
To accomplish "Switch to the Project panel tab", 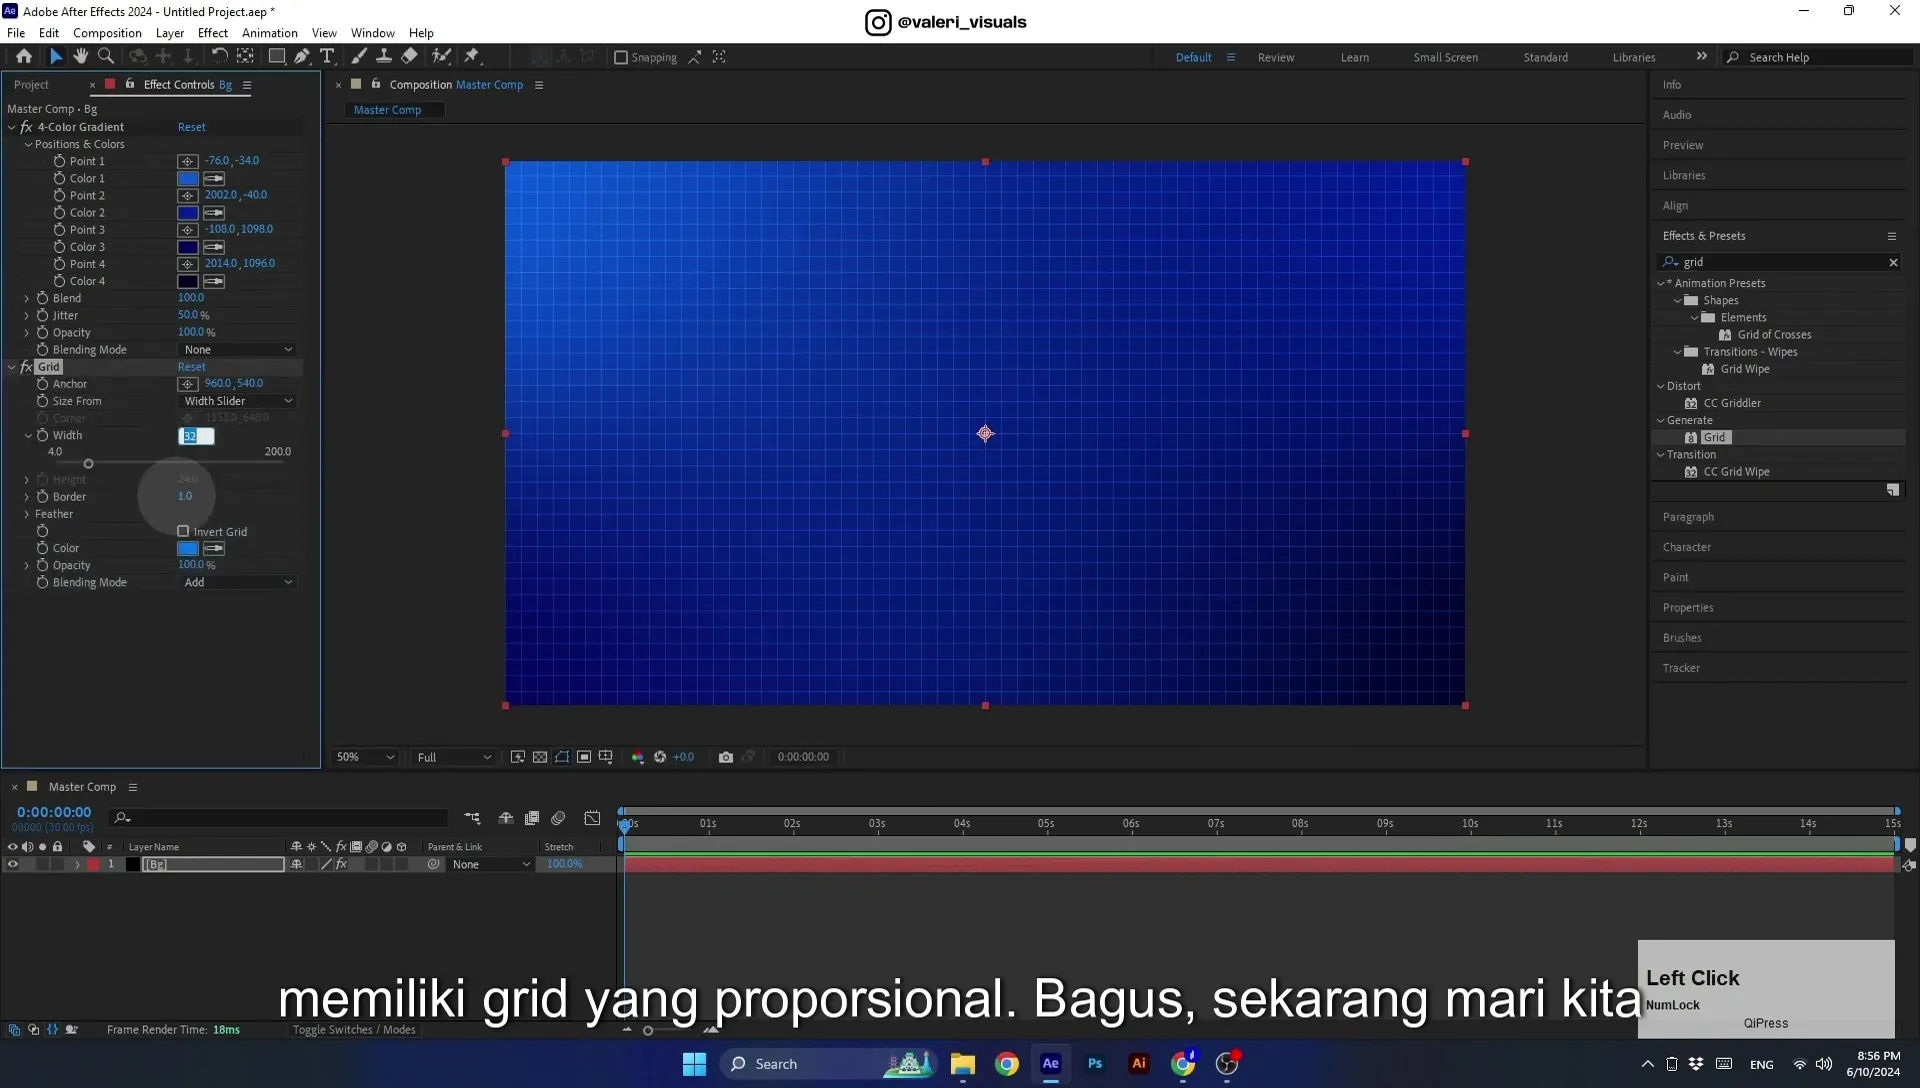I will point(31,85).
